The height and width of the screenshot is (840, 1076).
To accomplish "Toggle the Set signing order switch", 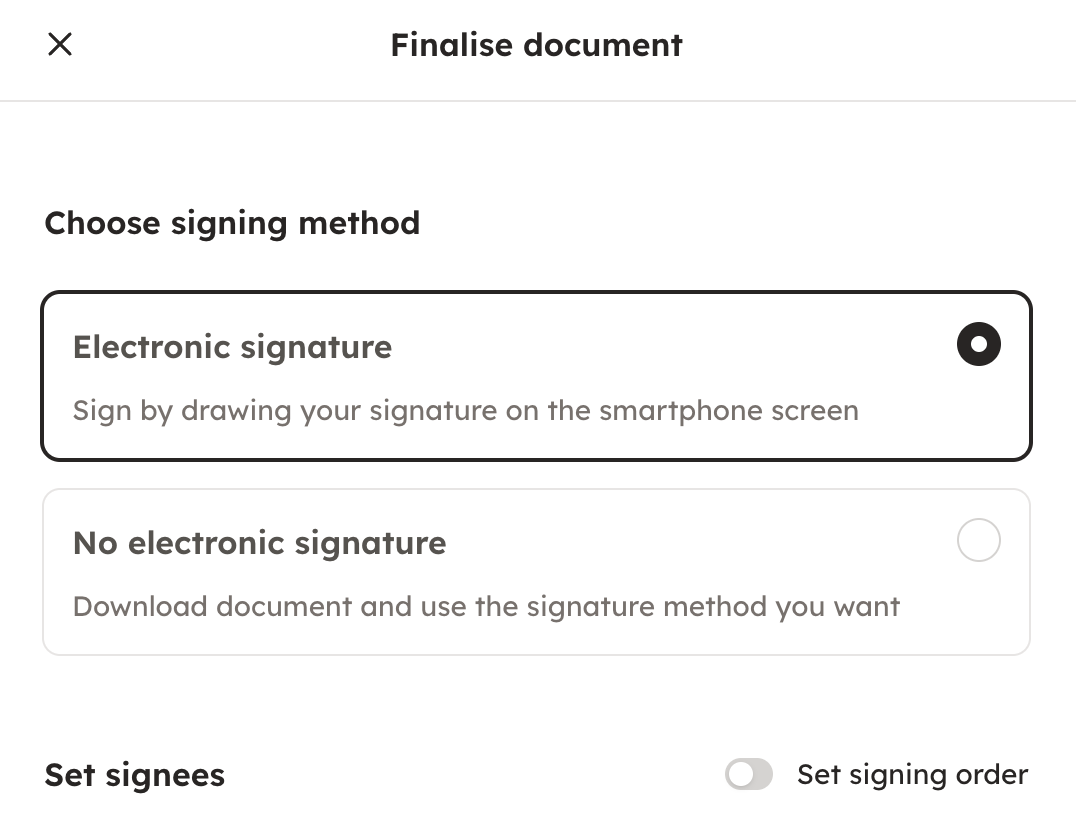I will point(749,774).
